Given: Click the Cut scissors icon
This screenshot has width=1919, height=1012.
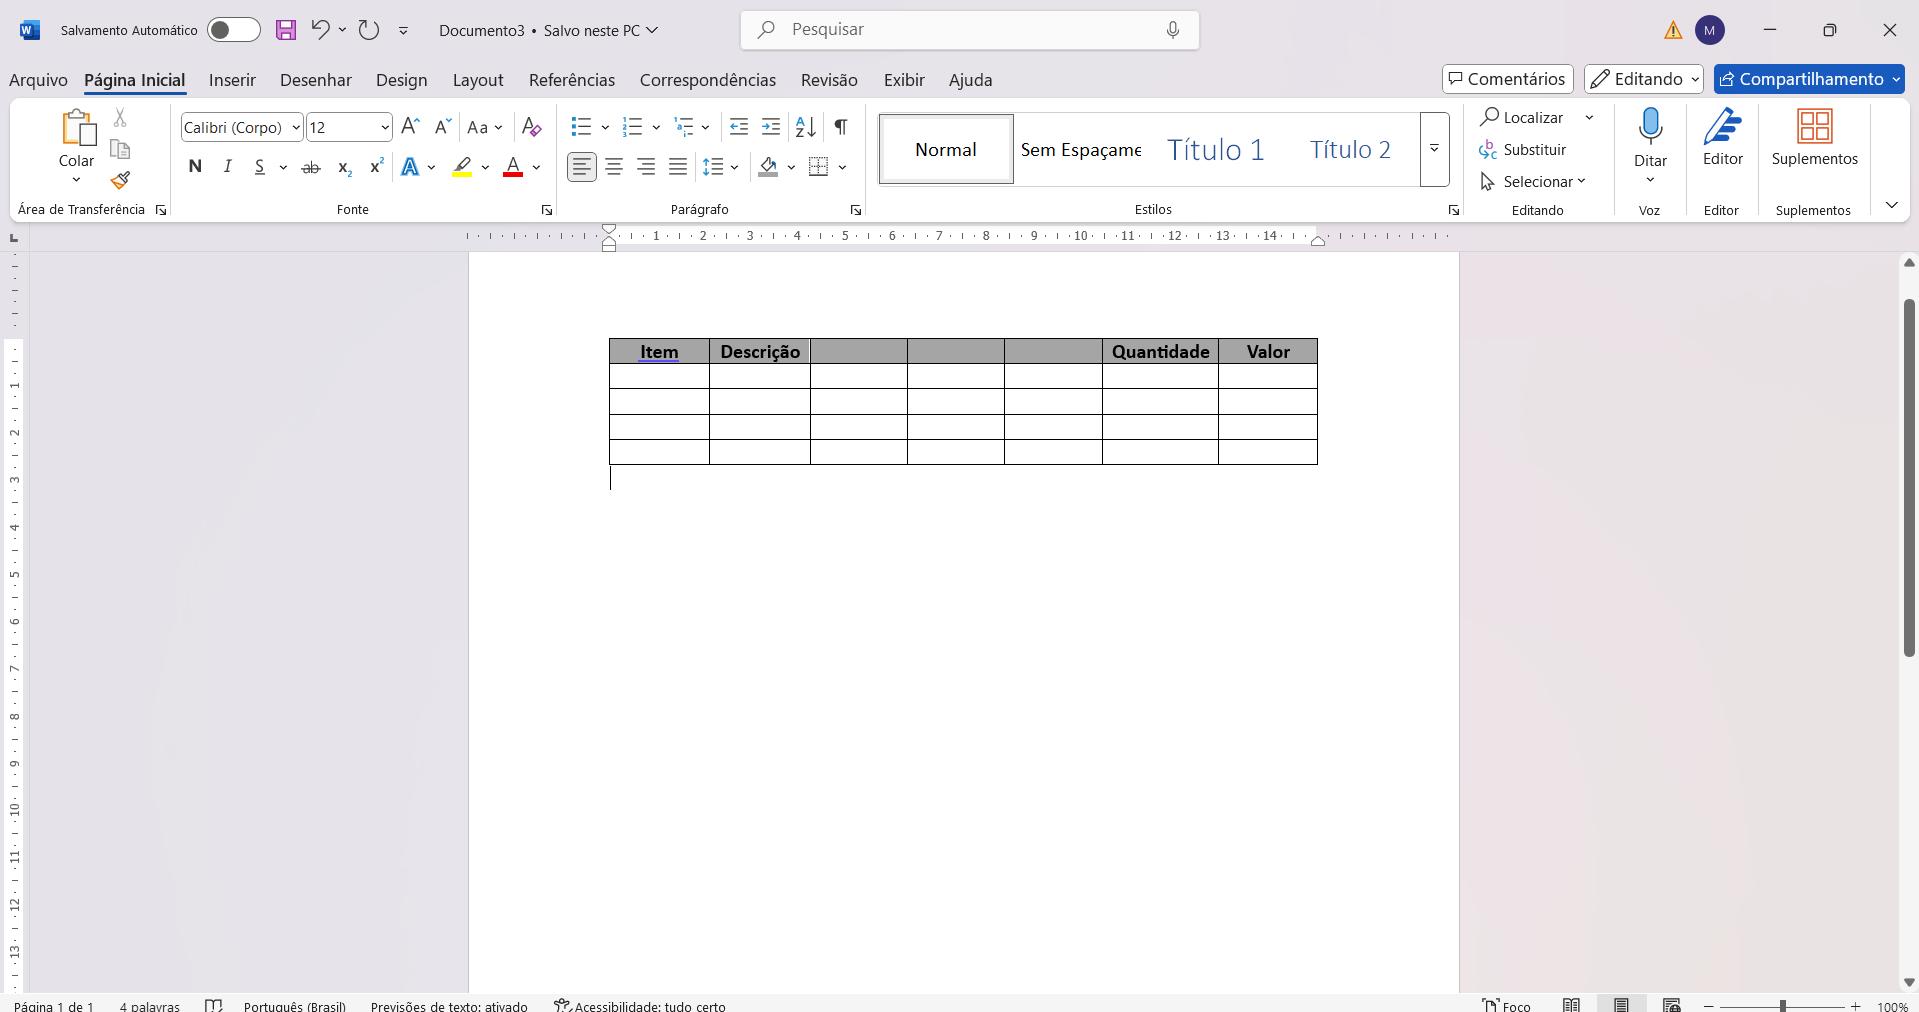Looking at the screenshot, I should pos(120,118).
